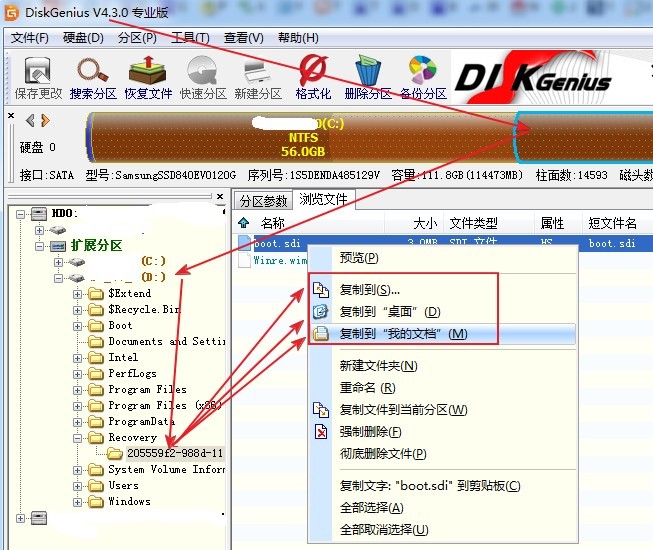This screenshot has width=653, height=550.
Task: Select the 格式化 format toolbar icon
Action: [313, 78]
